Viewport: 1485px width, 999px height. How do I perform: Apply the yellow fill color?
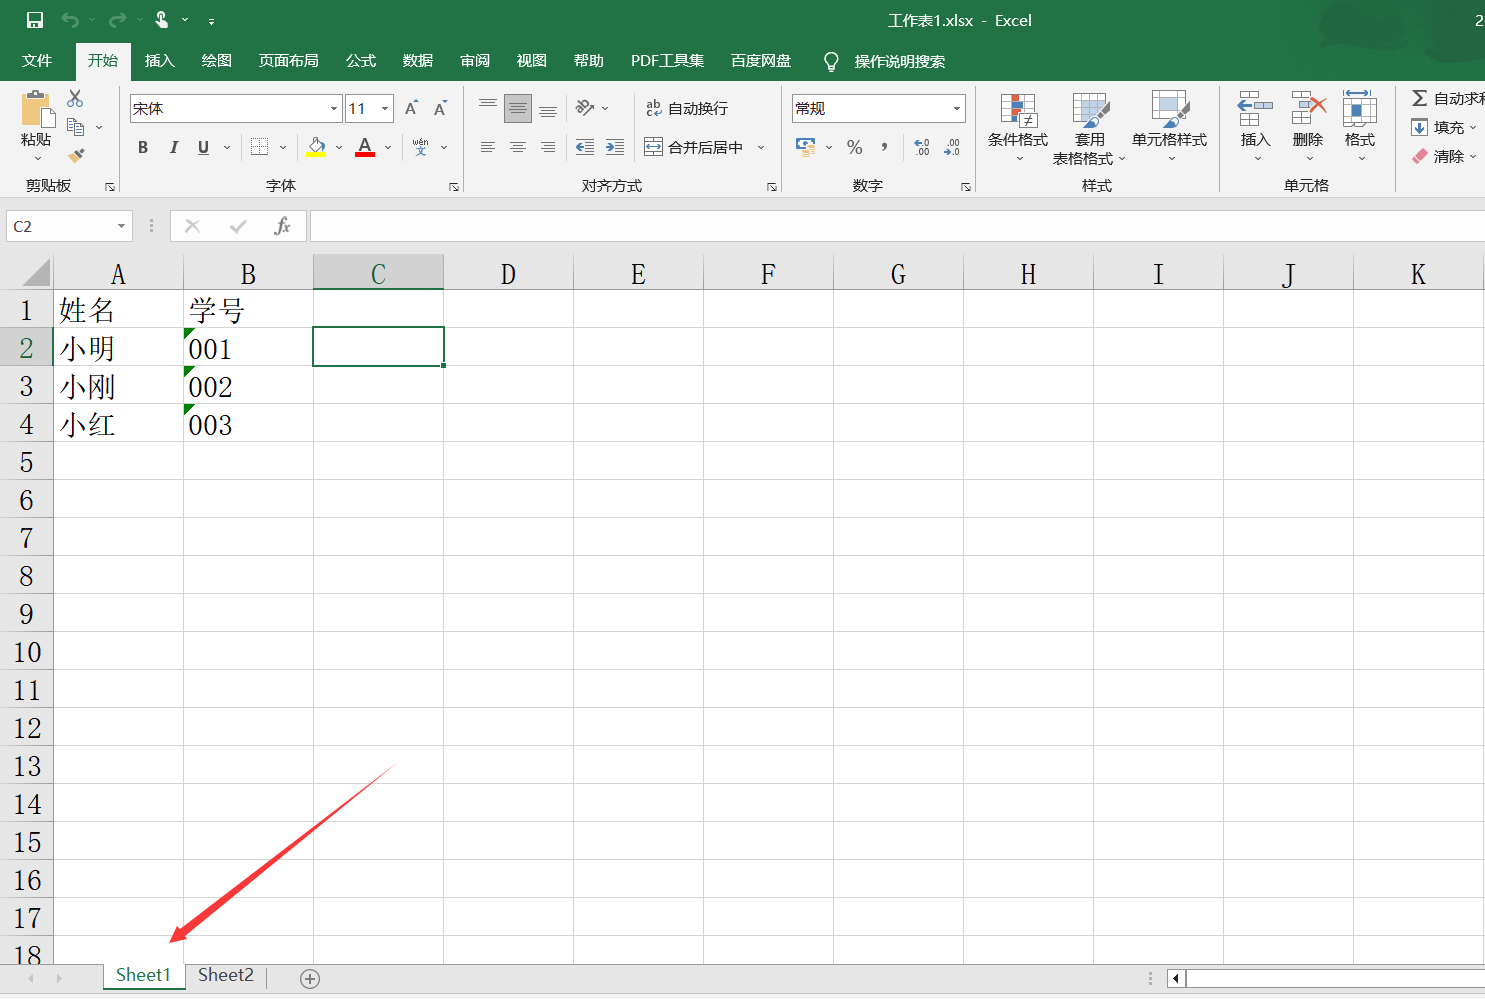[x=316, y=147]
